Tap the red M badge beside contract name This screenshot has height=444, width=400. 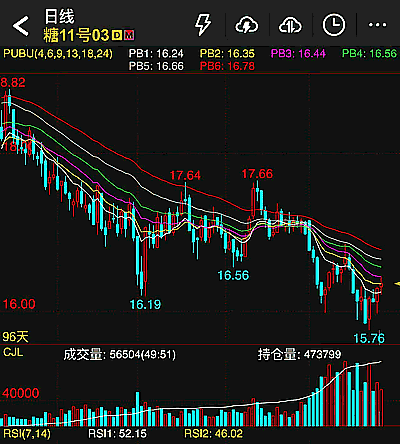pos(129,35)
